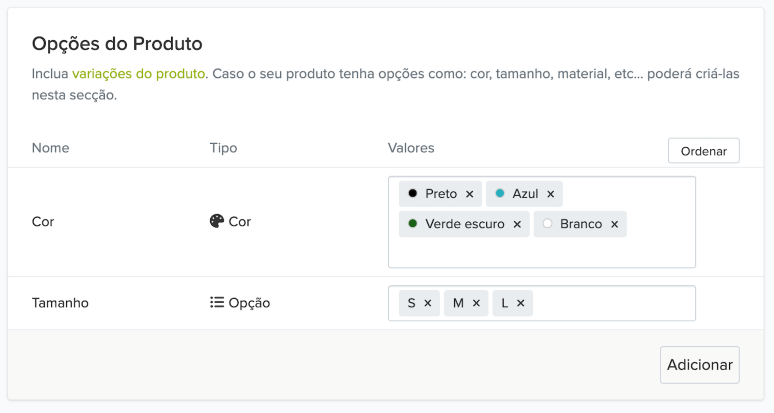Viewport: 774px width, 413px height.
Task: Remove the Branco color tag
Action: (x=614, y=224)
